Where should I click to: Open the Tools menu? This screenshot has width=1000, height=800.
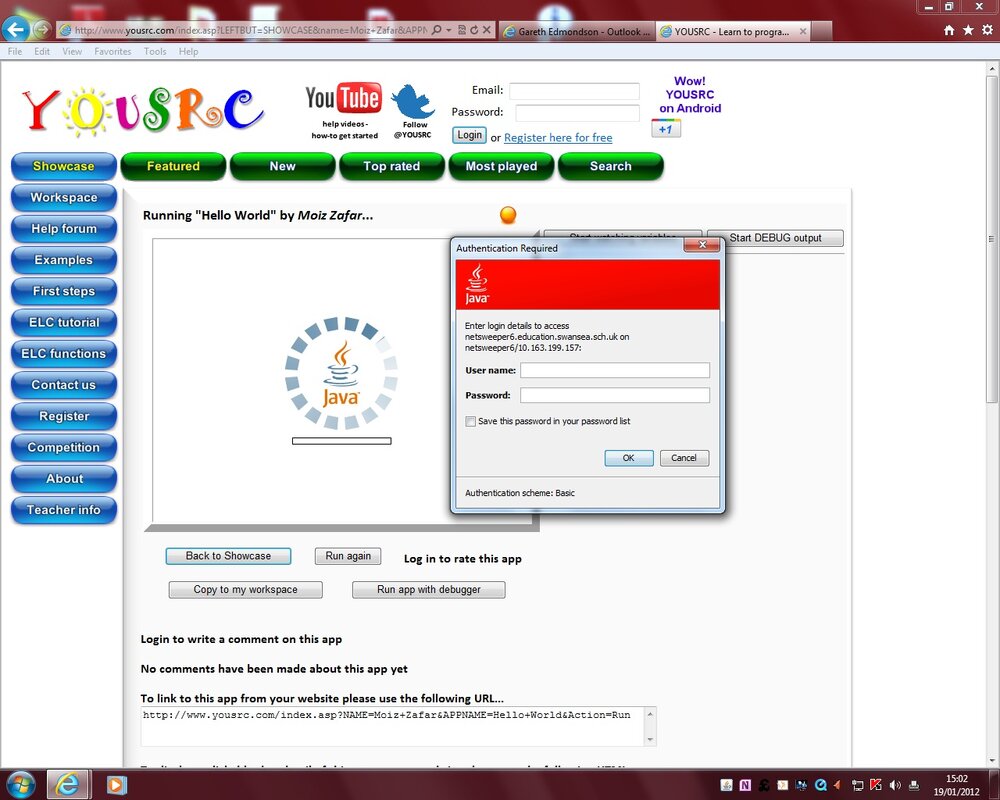[x=155, y=52]
